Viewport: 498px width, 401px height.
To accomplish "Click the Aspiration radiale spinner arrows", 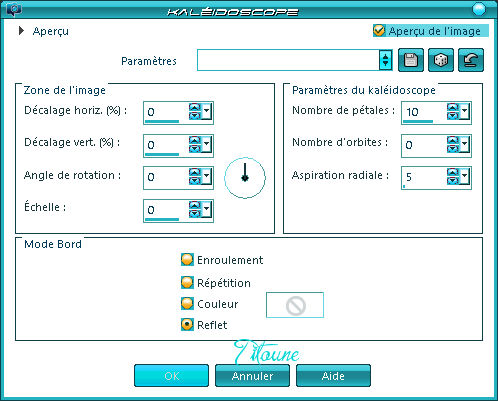I will point(453,176).
